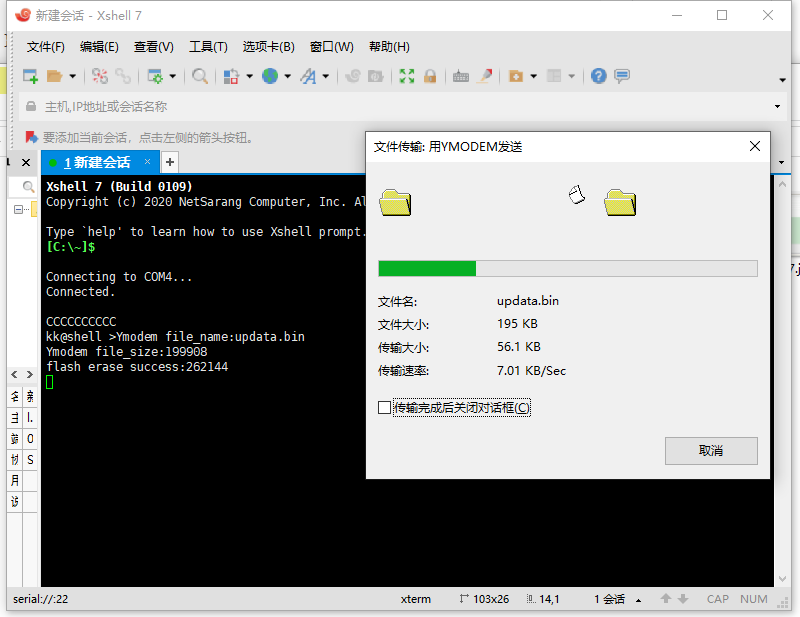
Task: Click the Reconnect link icon
Action: 123,76
